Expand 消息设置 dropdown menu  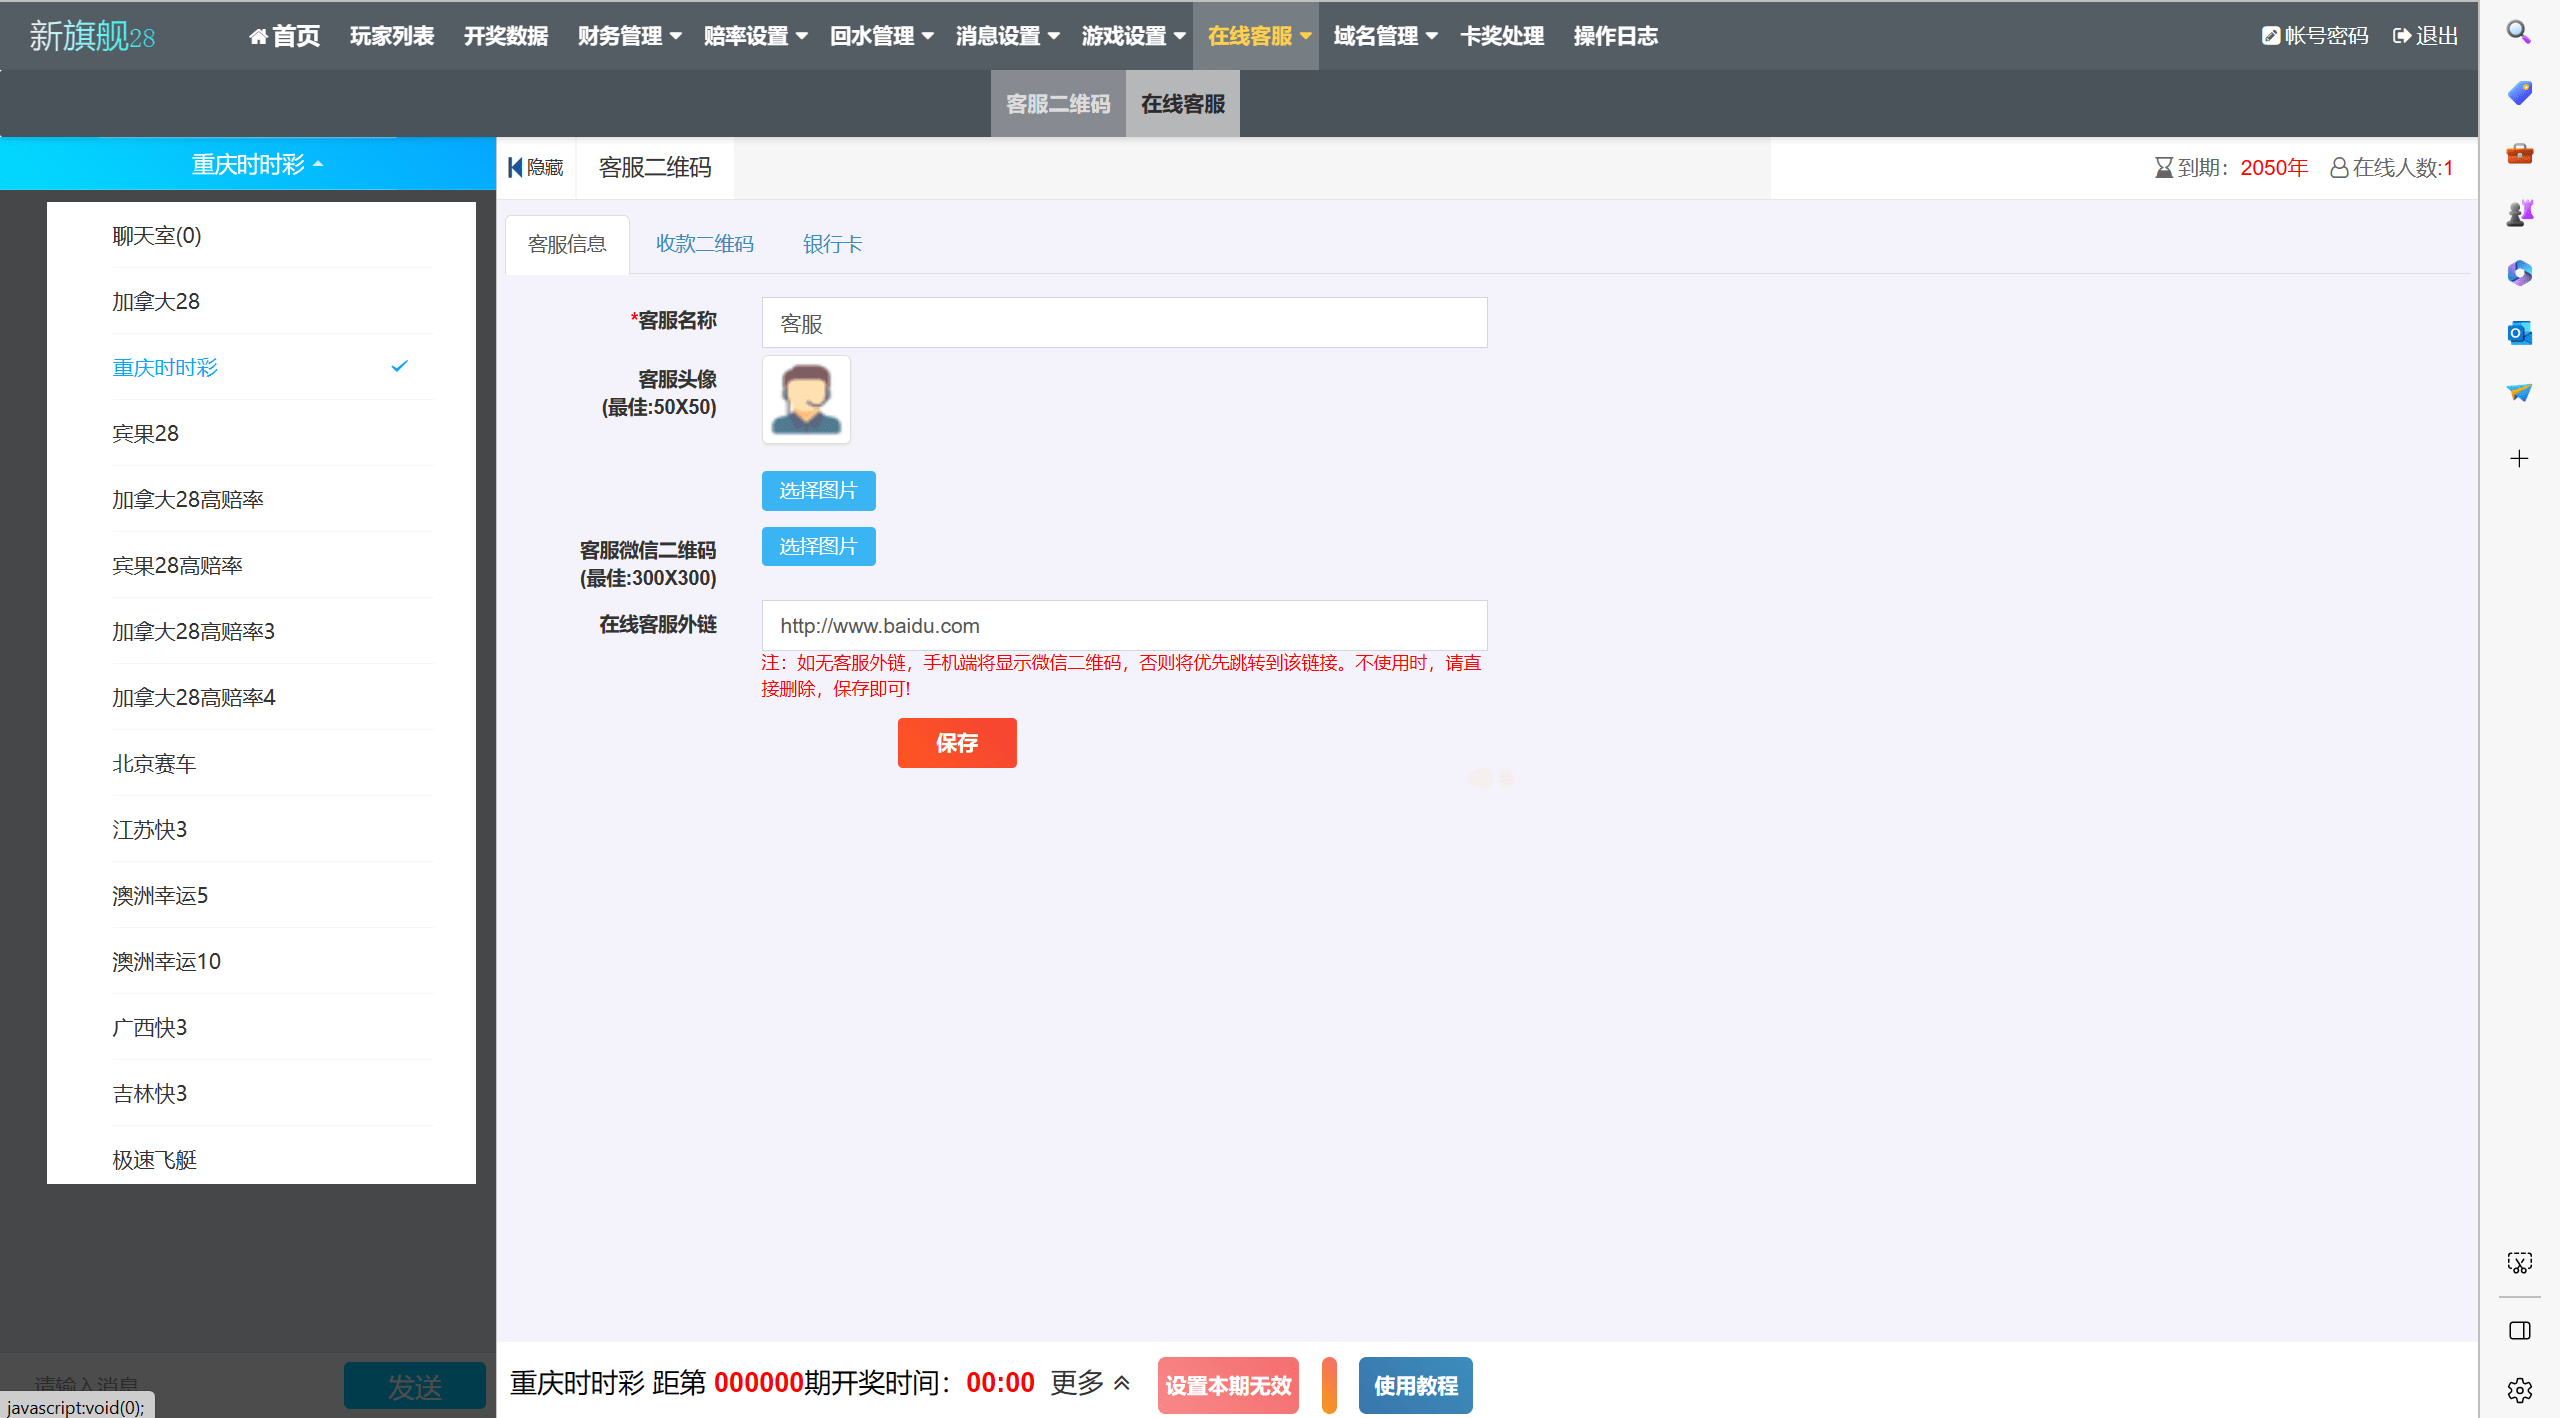point(1007,36)
